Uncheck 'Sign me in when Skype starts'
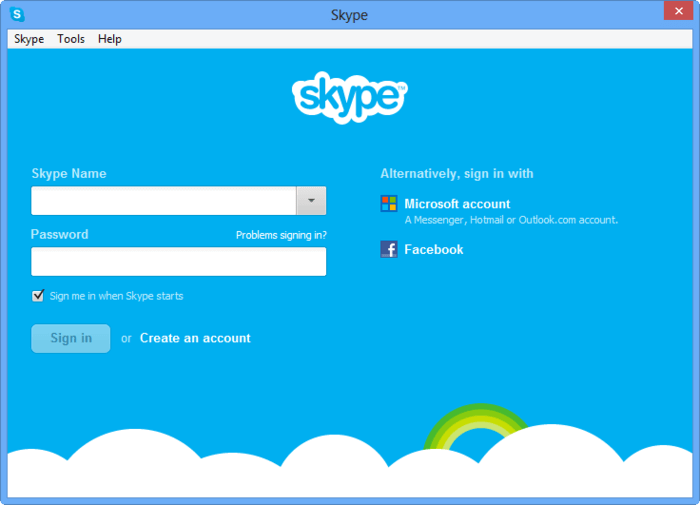Screen dimensions: 700x505 coord(38,296)
